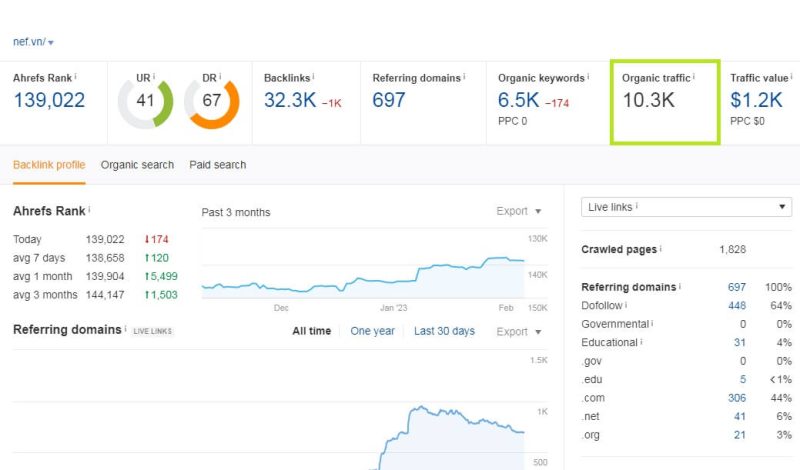This screenshot has height=470, width=800.
Task: Click the Dofollow 64% percentage
Action: pos(781,306)
